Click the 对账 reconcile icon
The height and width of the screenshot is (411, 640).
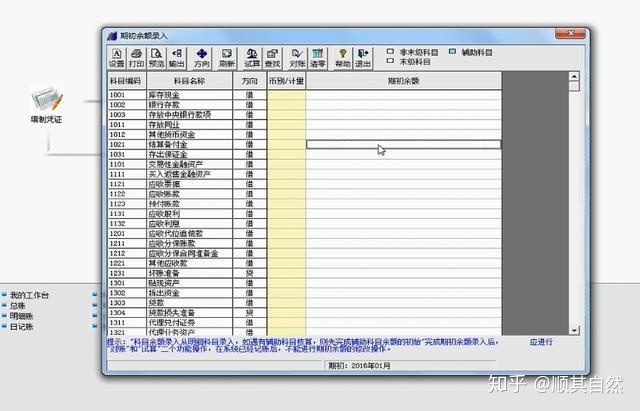[297, 58]
